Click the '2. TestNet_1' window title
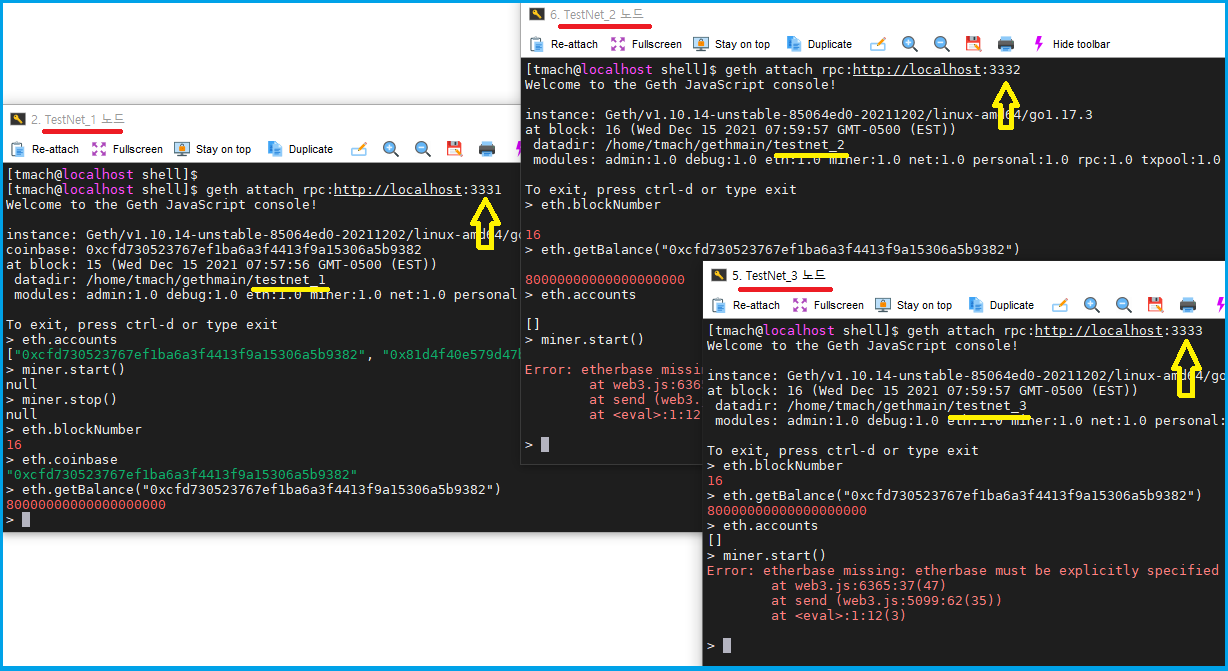 (x=78, y=120)
